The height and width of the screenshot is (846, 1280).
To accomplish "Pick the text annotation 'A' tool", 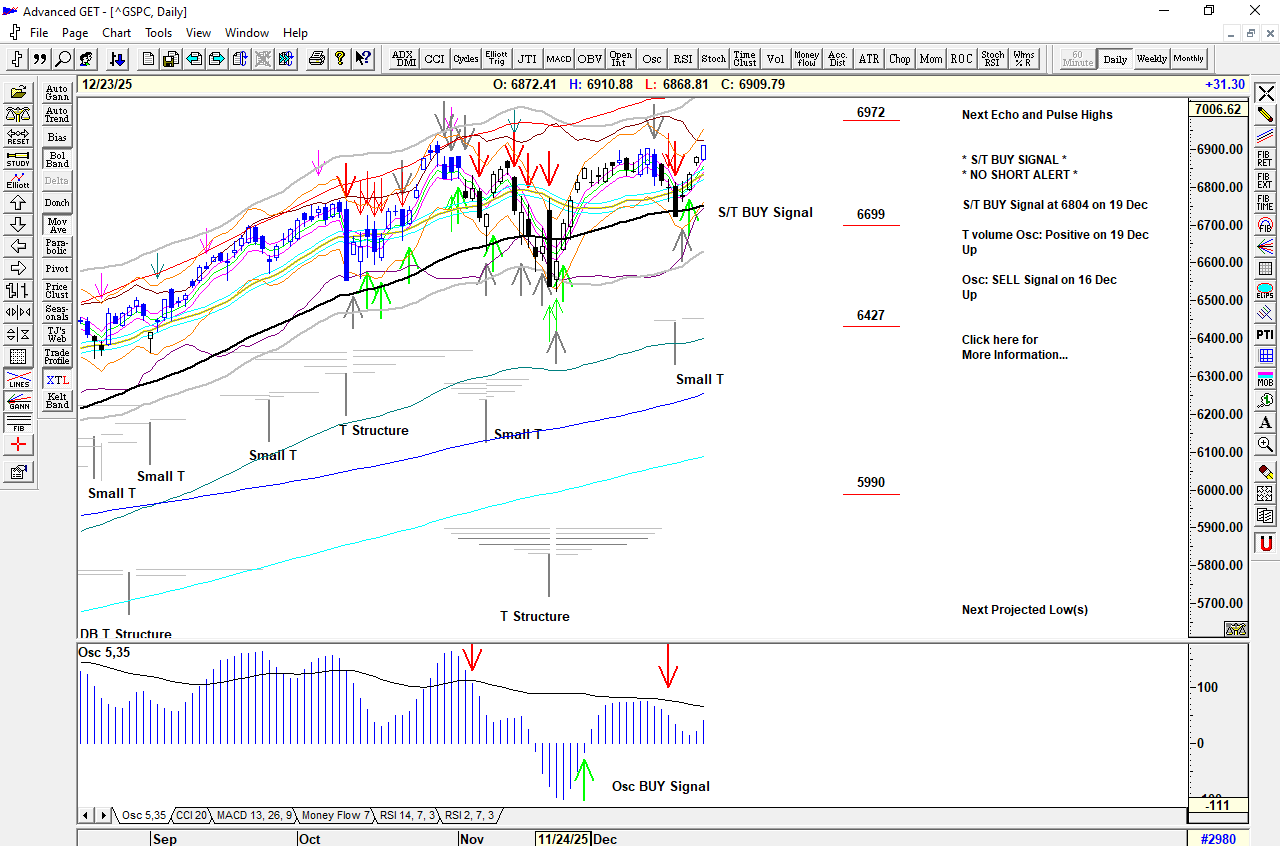I will point(1265,422).
